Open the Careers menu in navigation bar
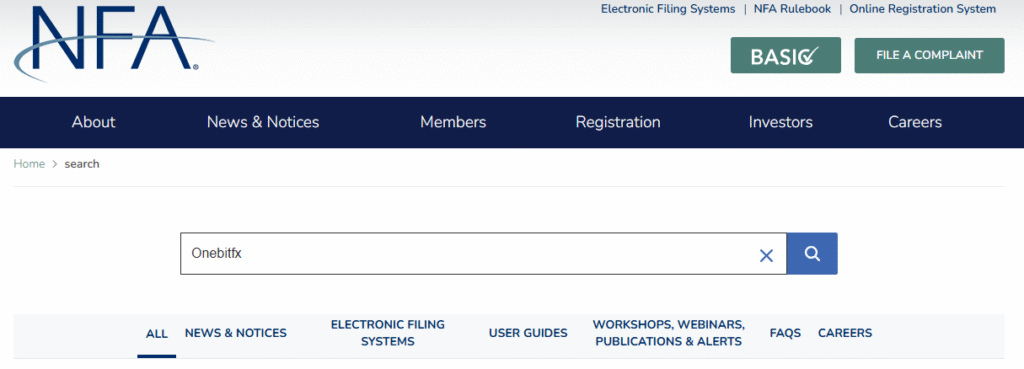The height and width of the screenshot is (369, 1024). click(x=915, y=122)
